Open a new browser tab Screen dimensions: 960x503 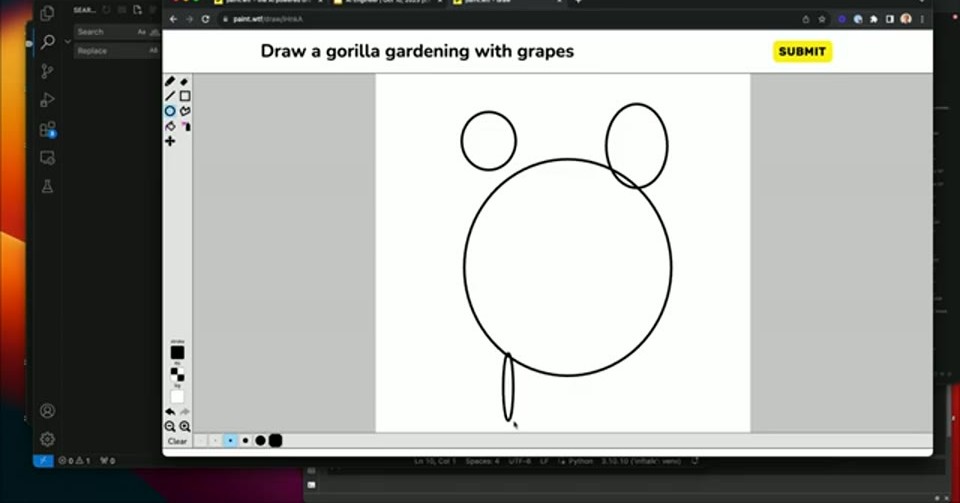coord(578,2)
